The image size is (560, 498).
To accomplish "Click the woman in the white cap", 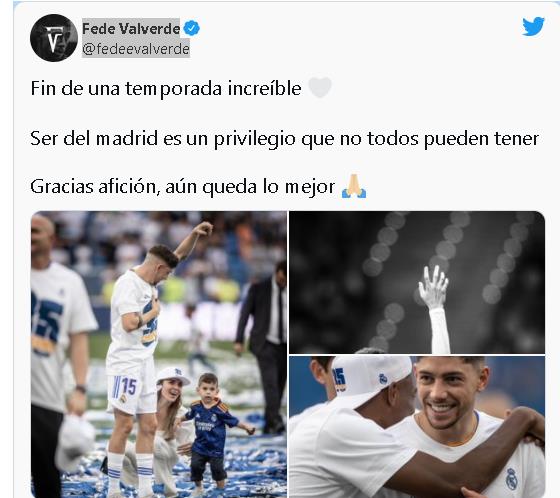I will pyautogui.click(x=169, y=427).
